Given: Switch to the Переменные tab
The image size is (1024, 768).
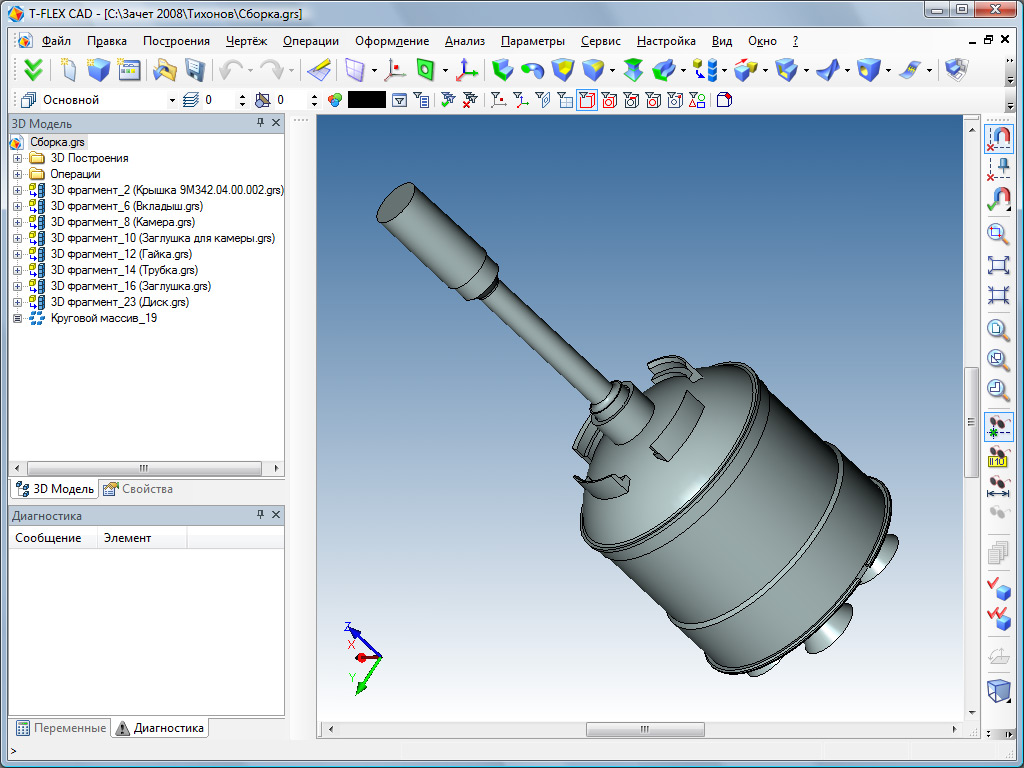Looking at the screenshot, I should (61, 728).
